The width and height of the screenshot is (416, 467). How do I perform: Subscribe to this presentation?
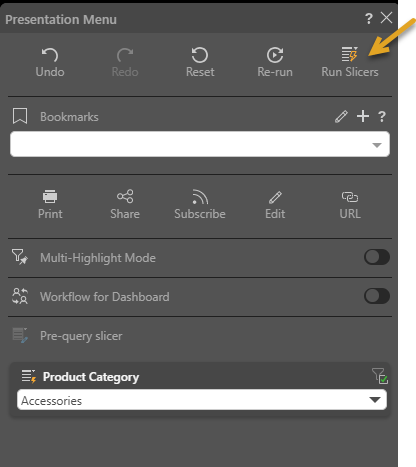point(200,197)
